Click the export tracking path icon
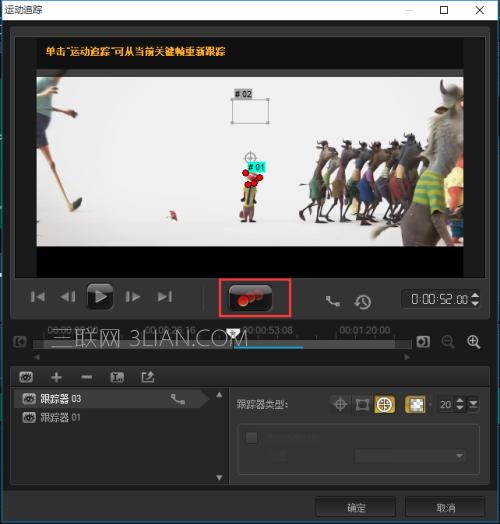This screenshot has width=500, height=524. pos(147,377)
